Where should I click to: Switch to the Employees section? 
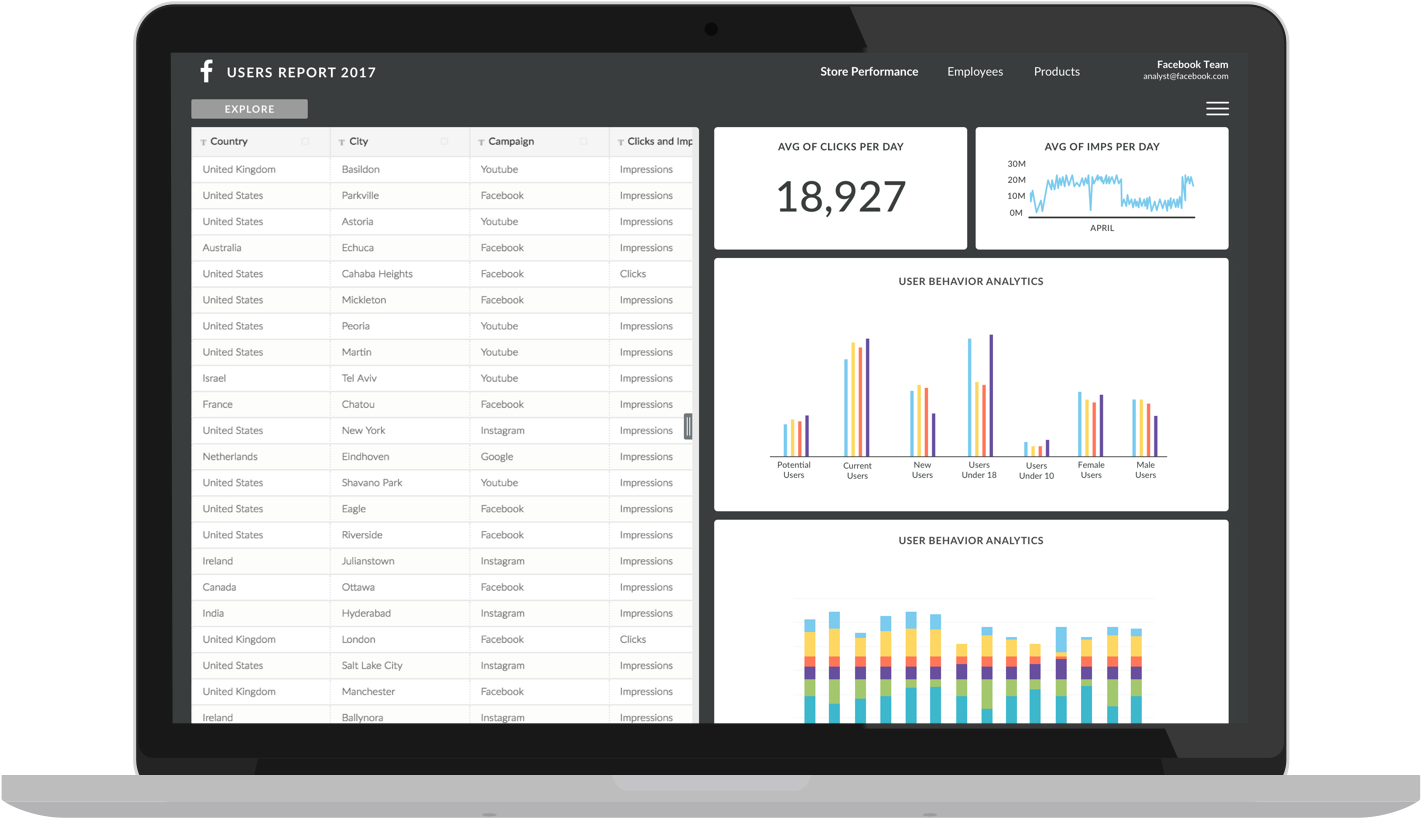974,71
